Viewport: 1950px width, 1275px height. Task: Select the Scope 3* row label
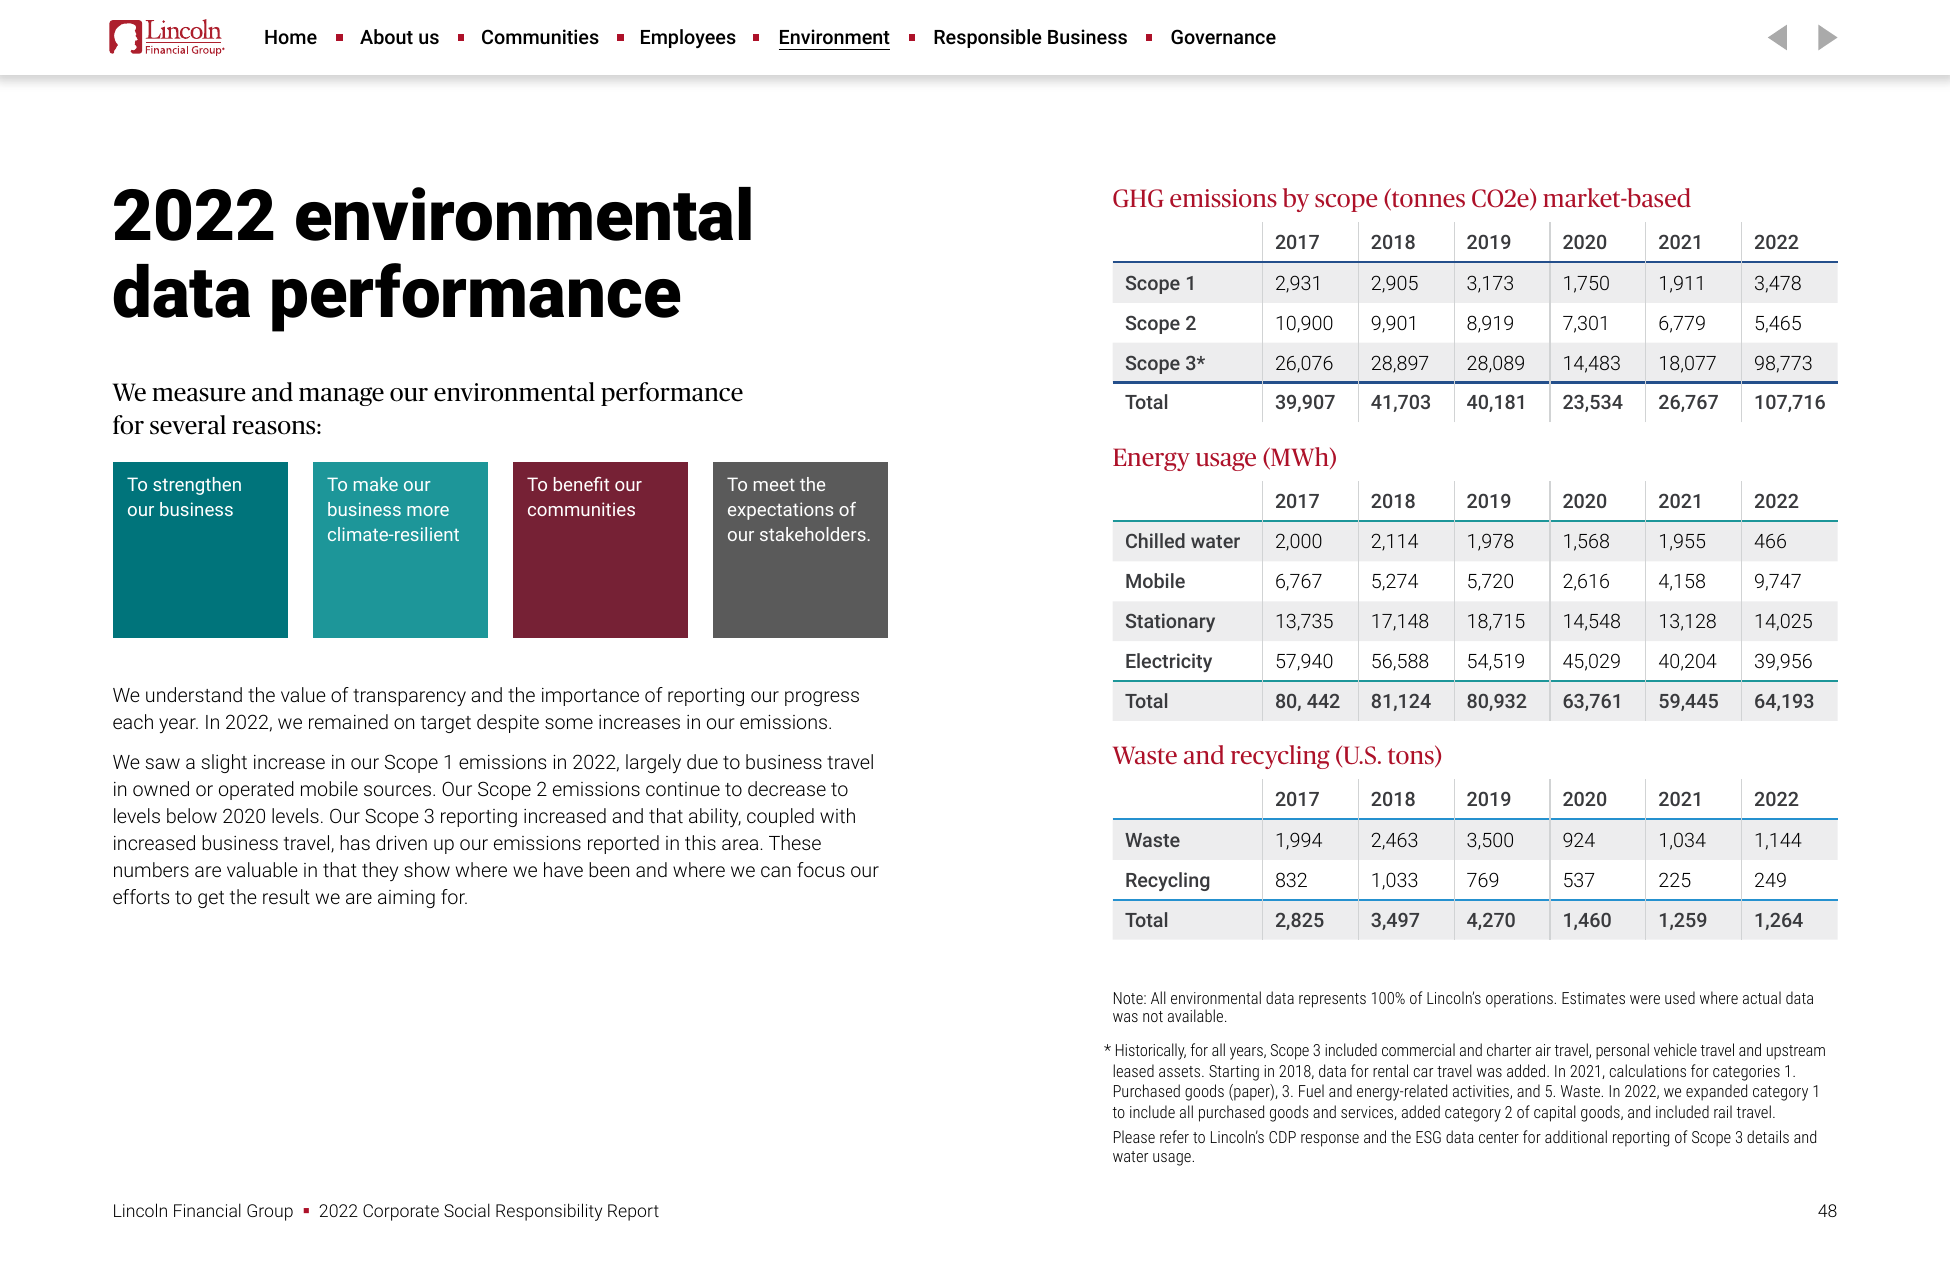[1165, 363]
